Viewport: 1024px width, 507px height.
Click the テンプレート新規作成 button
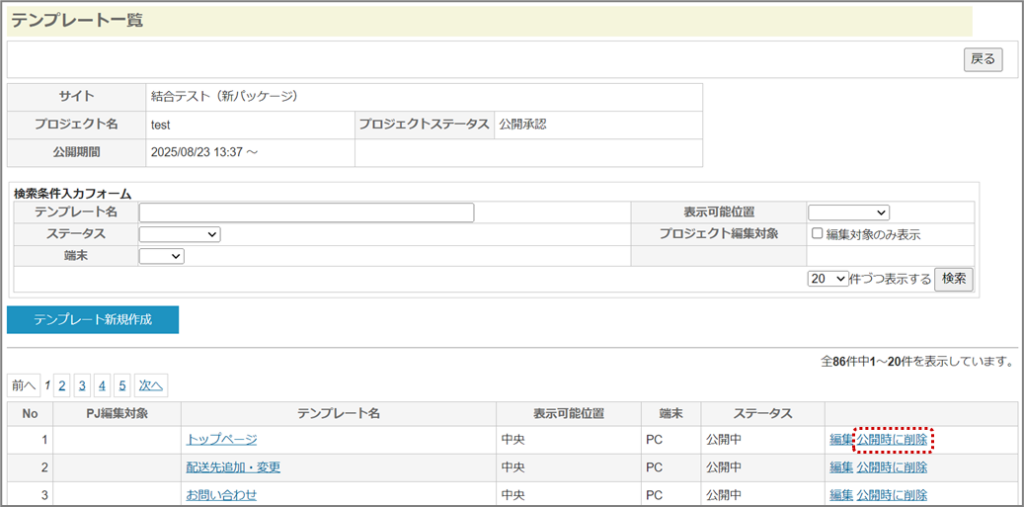coord(93,320)
